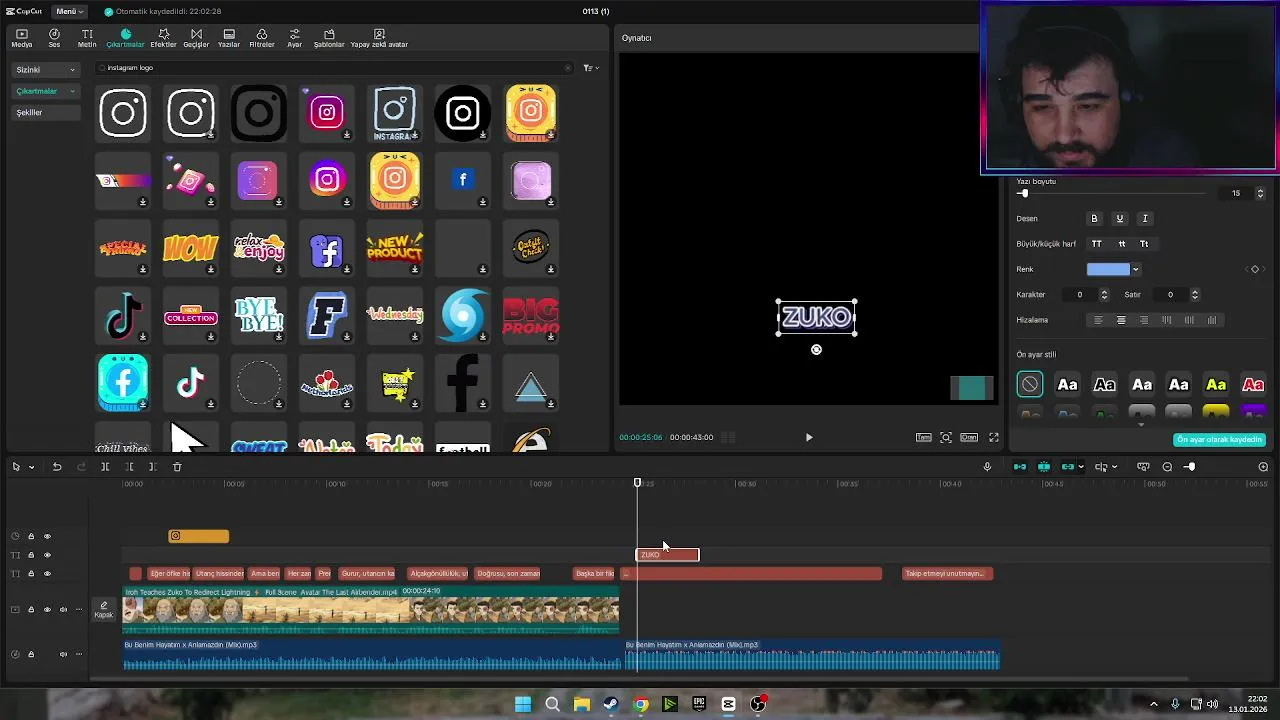
Task: Open the Efektler tab
Action: tap(163, 38)
